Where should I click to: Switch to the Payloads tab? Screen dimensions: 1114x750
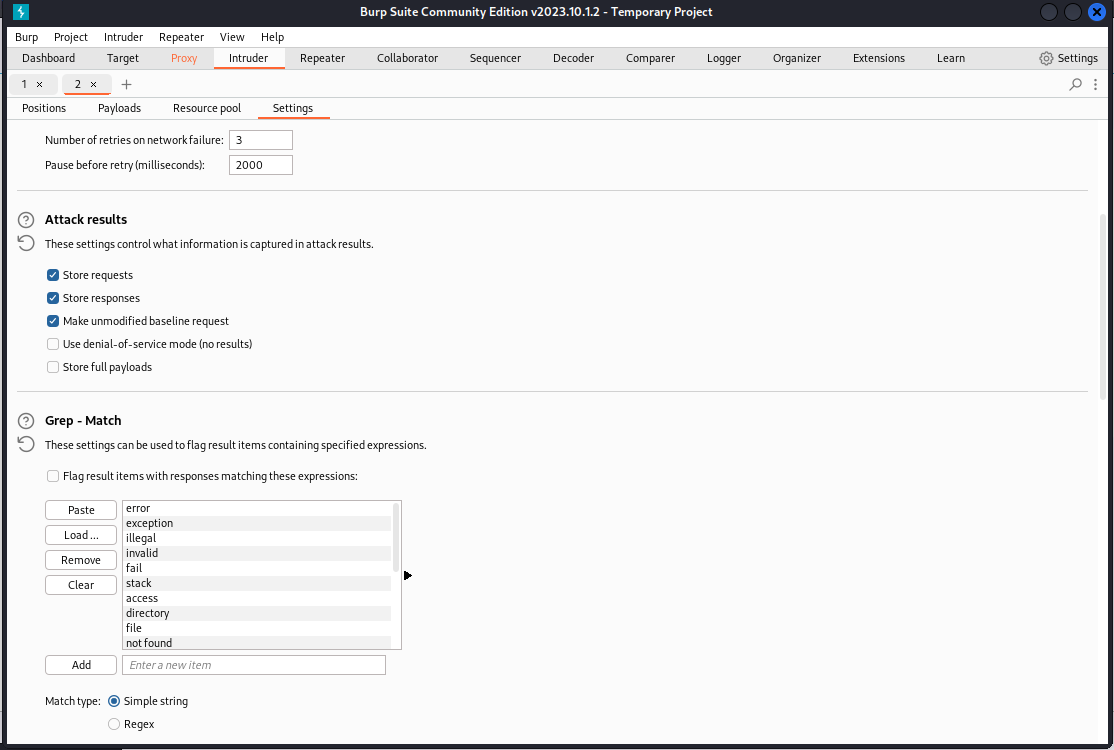coord(119,108)
